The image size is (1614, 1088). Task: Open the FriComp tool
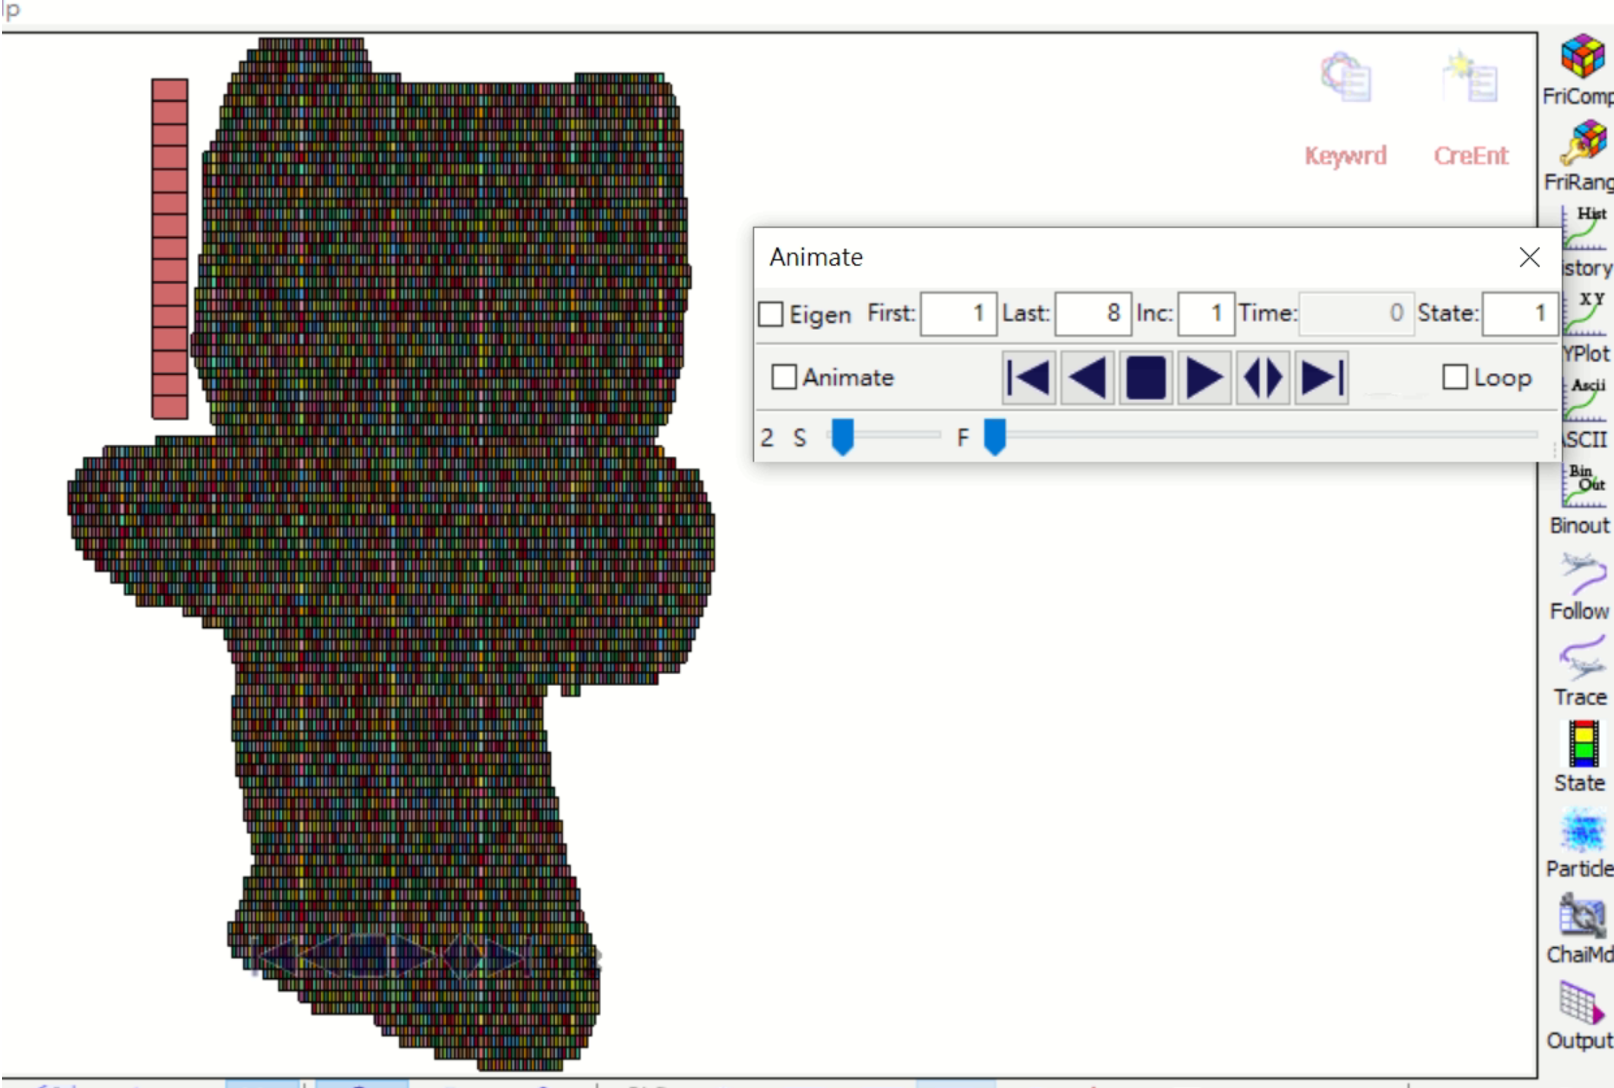click(x=1582, y=68)
